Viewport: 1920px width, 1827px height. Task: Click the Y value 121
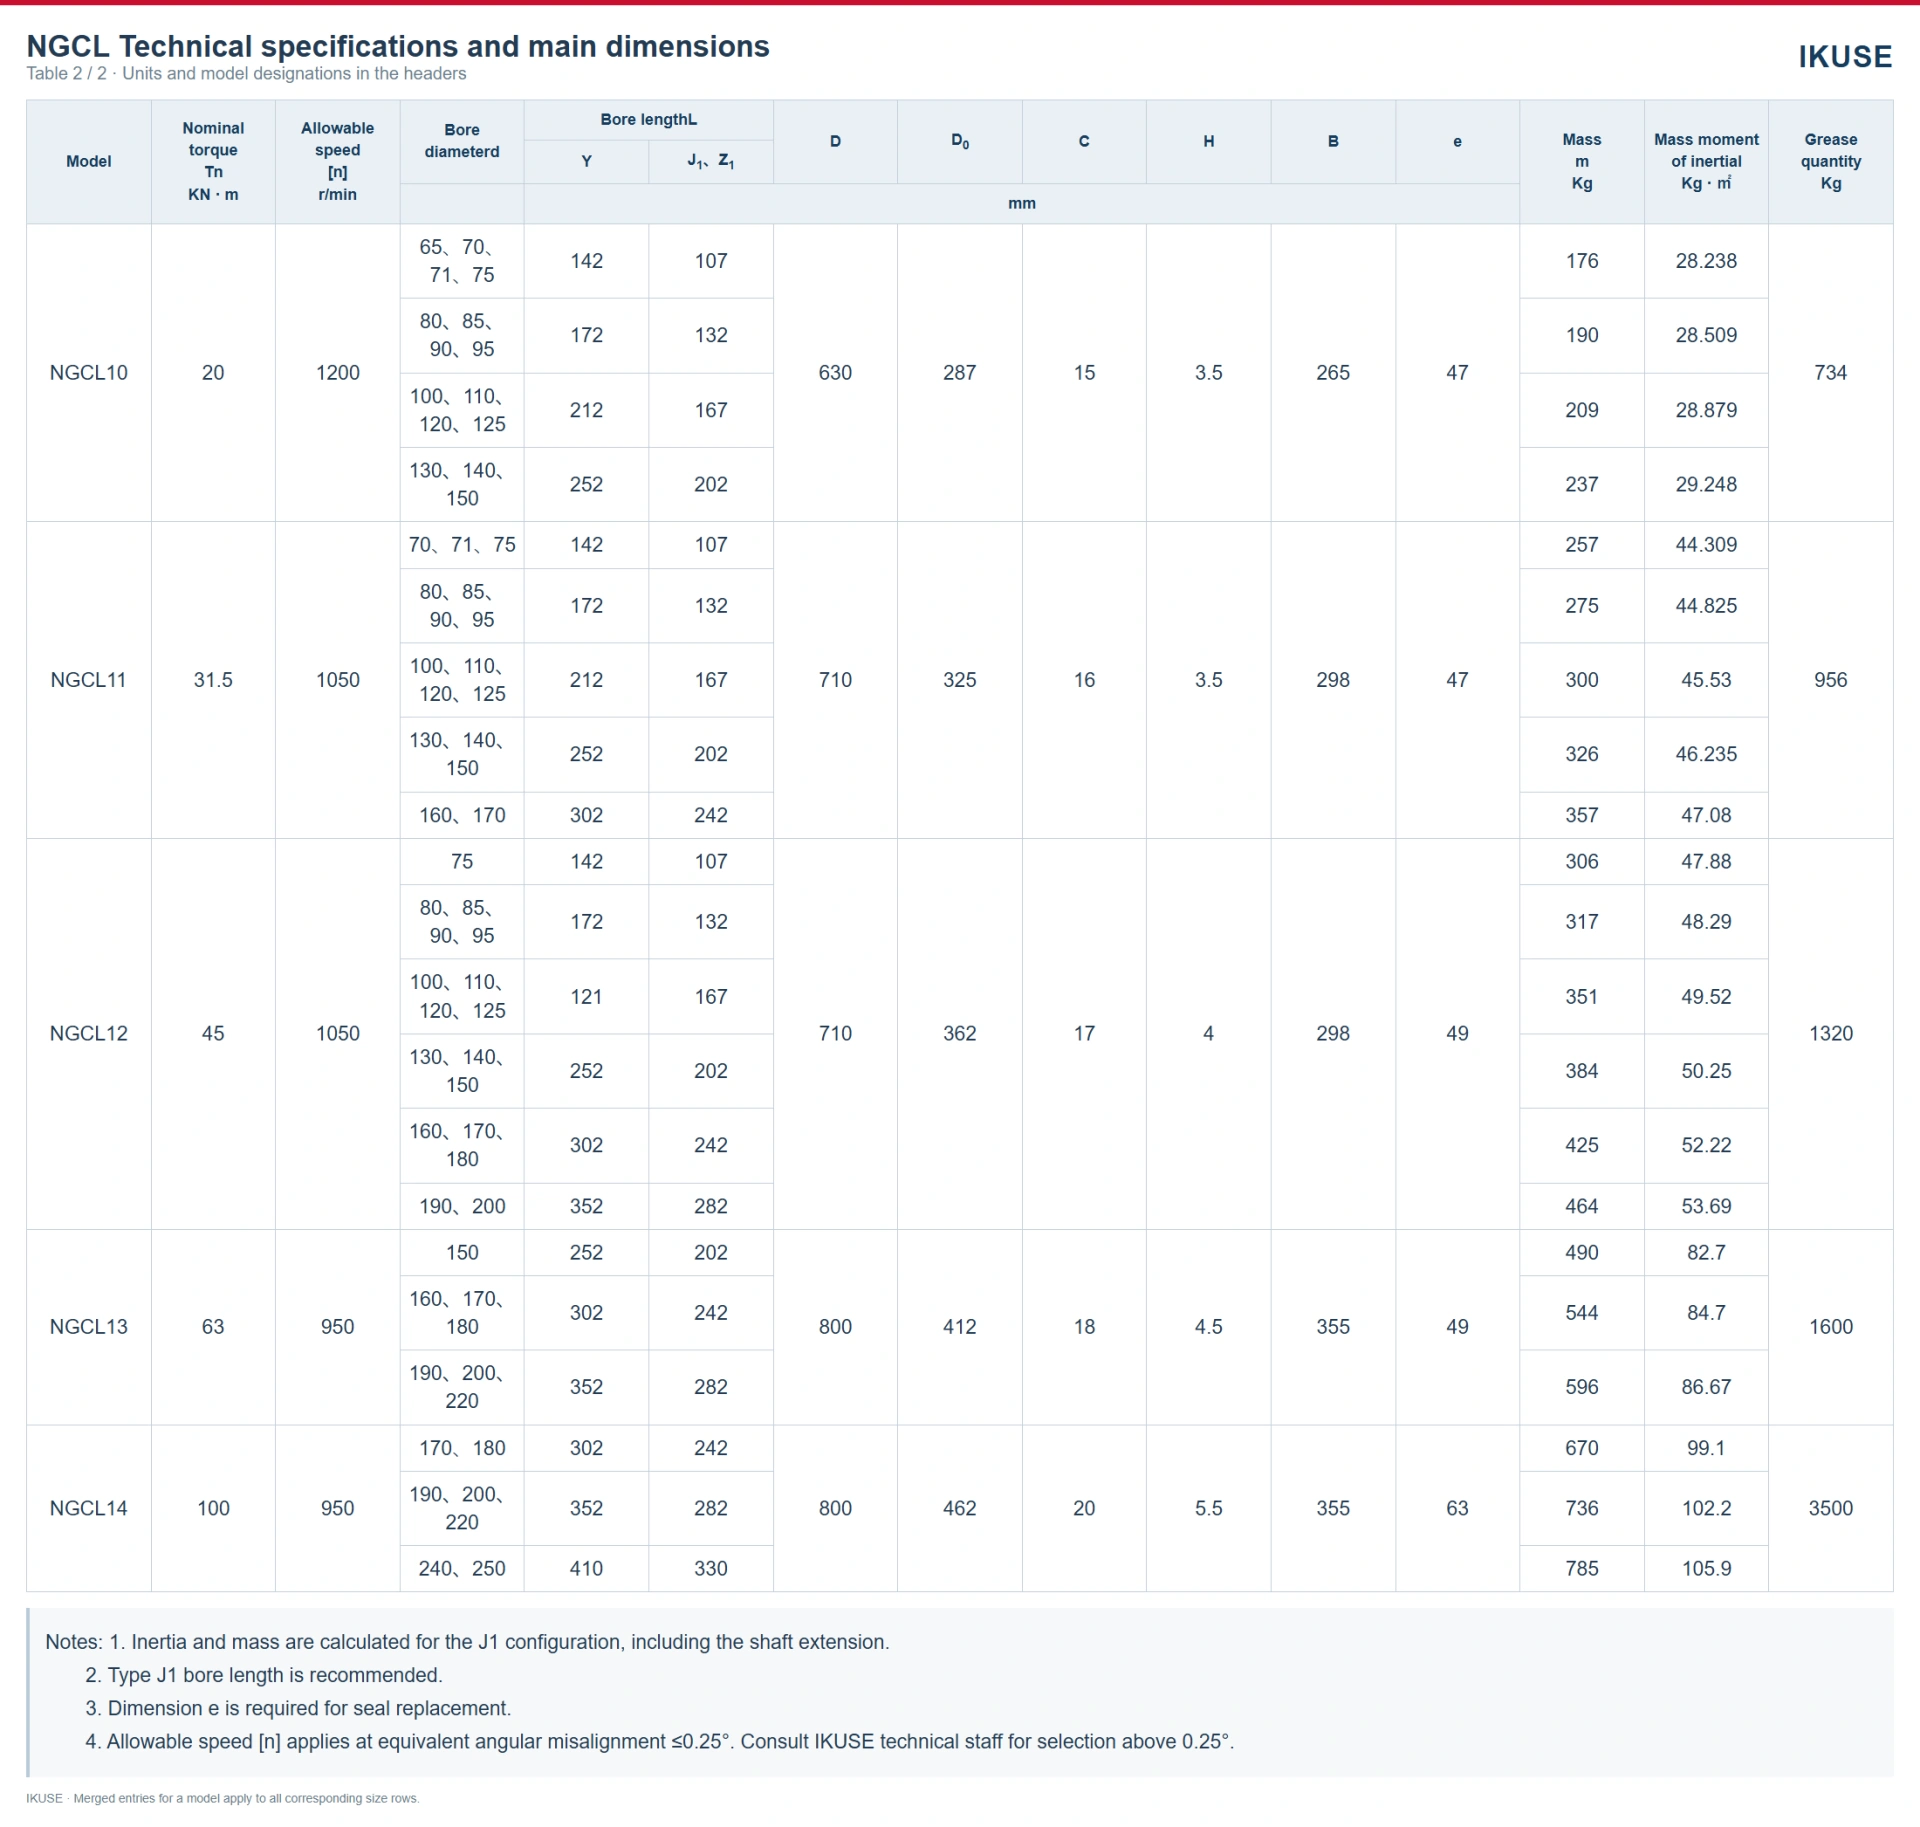click(586, 996)
